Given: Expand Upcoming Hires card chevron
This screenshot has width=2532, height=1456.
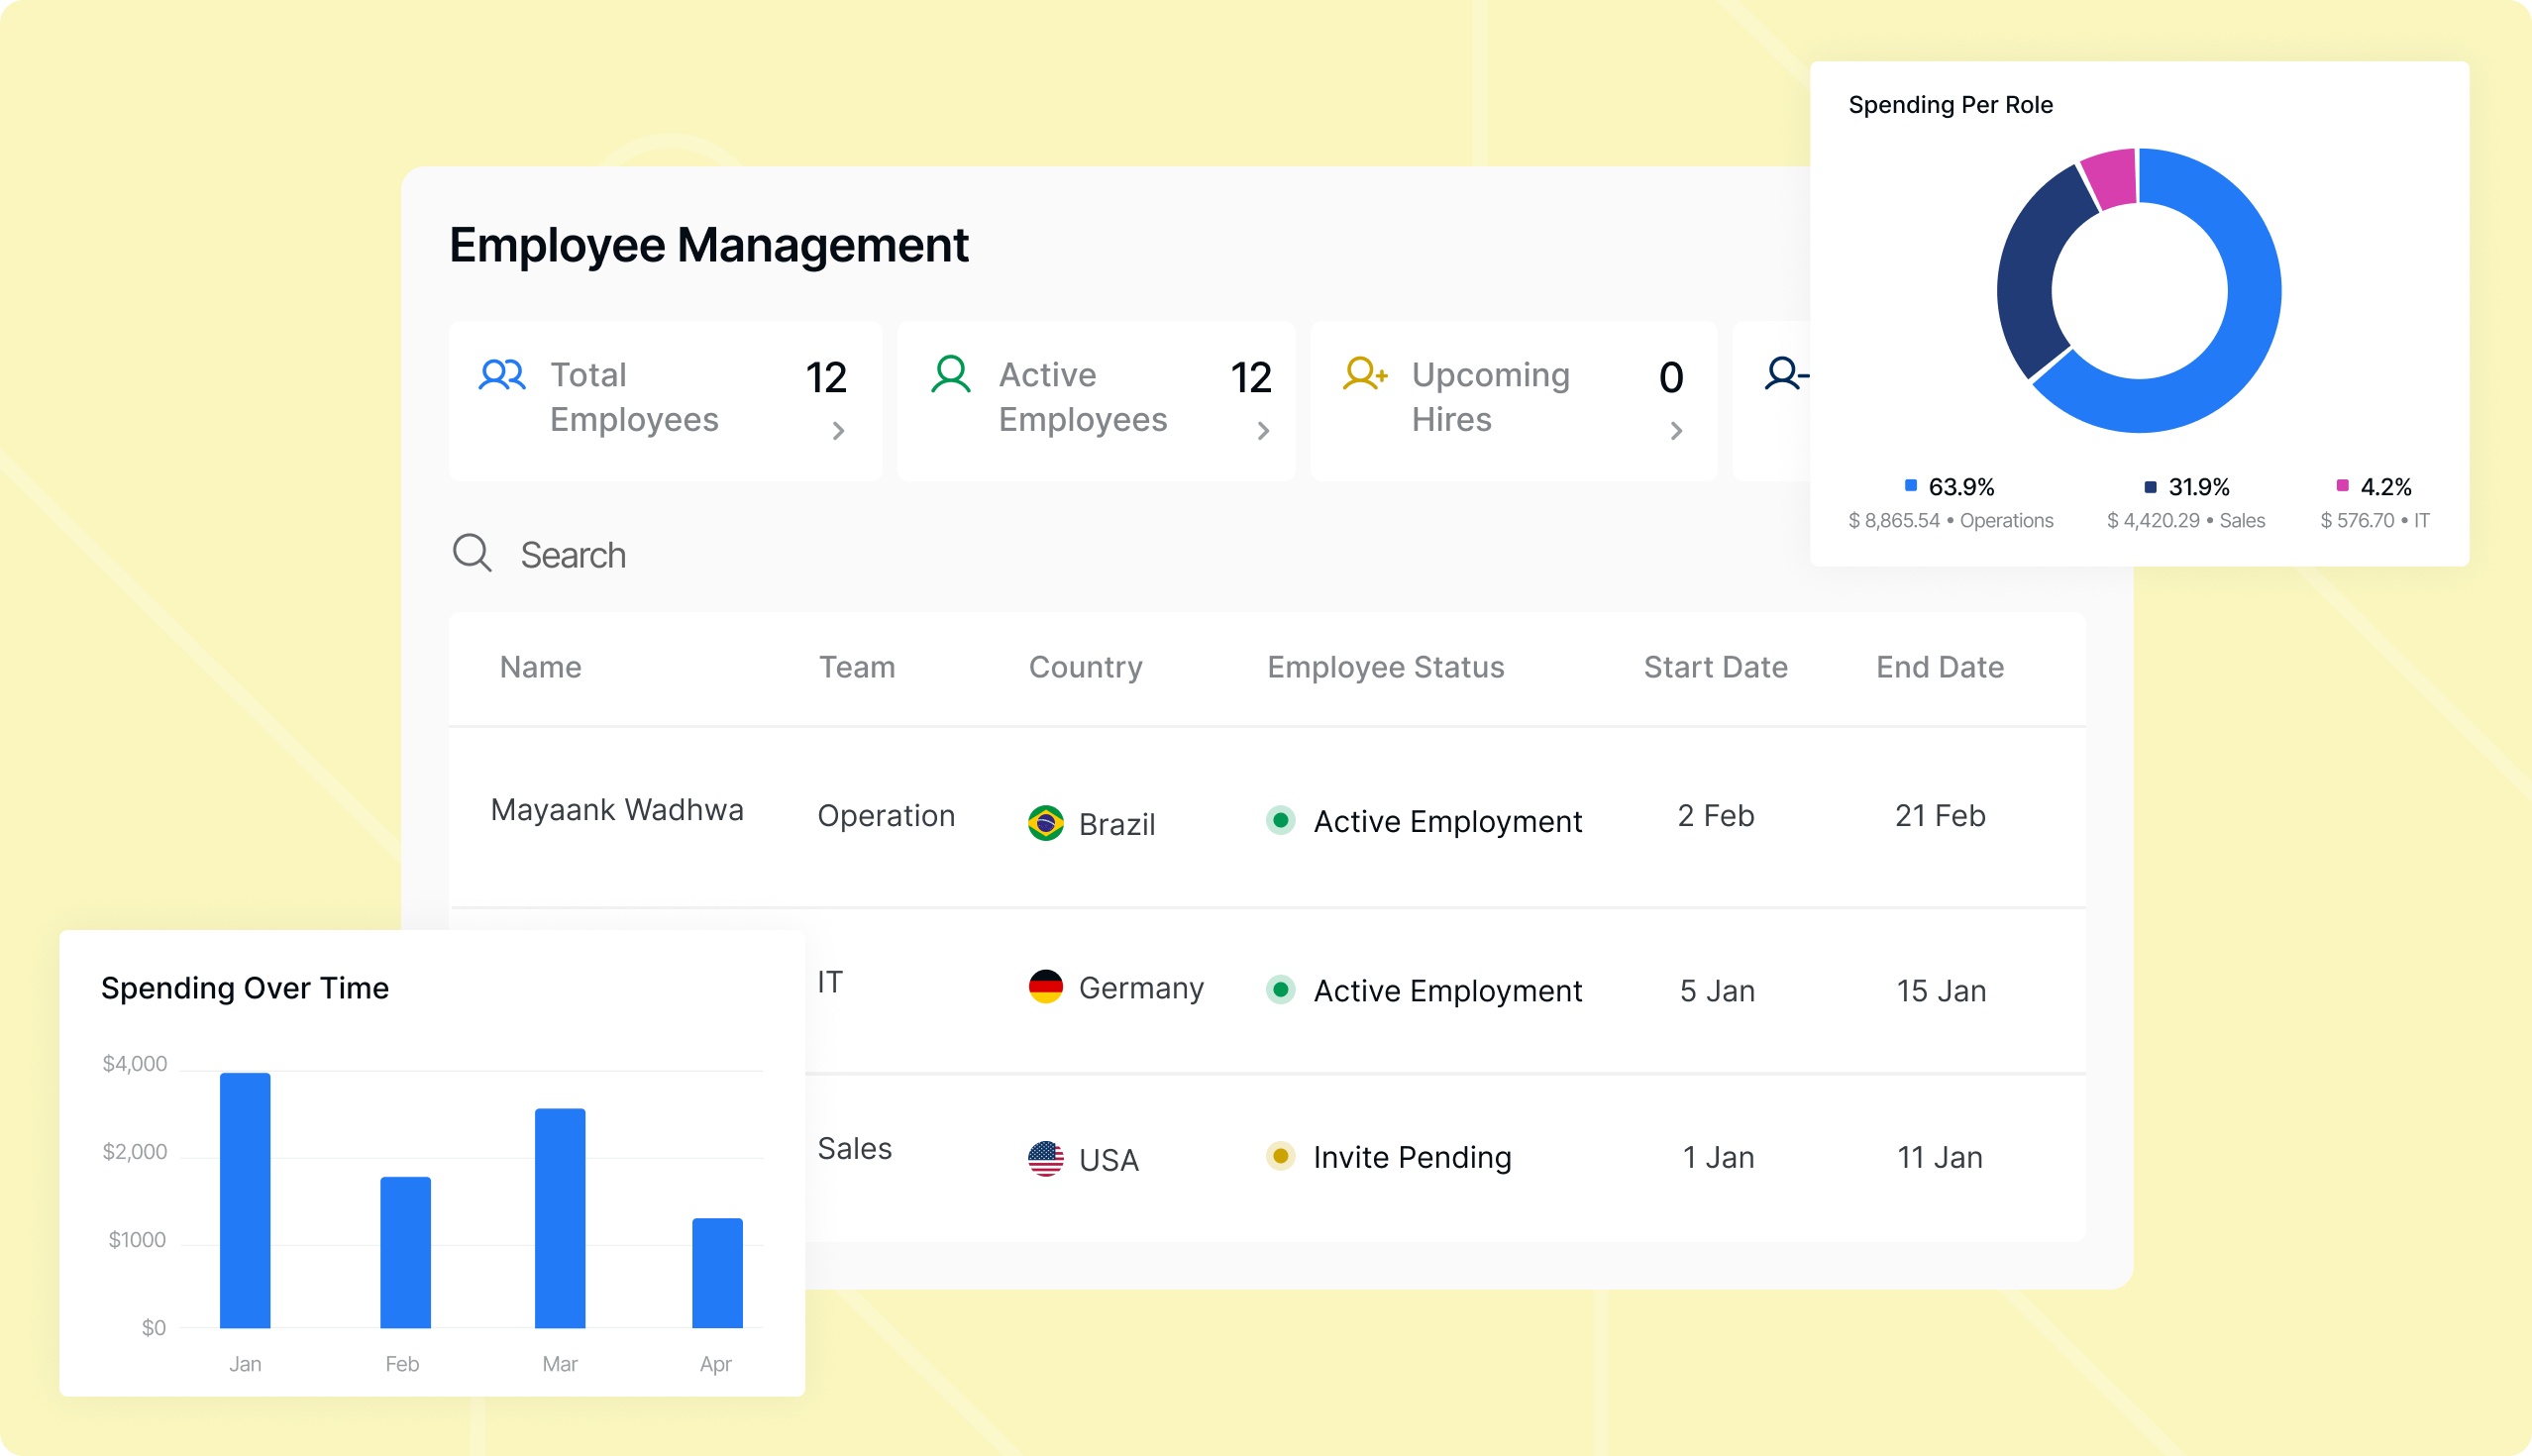Looking at the screenshot, I should [1676, 431].
